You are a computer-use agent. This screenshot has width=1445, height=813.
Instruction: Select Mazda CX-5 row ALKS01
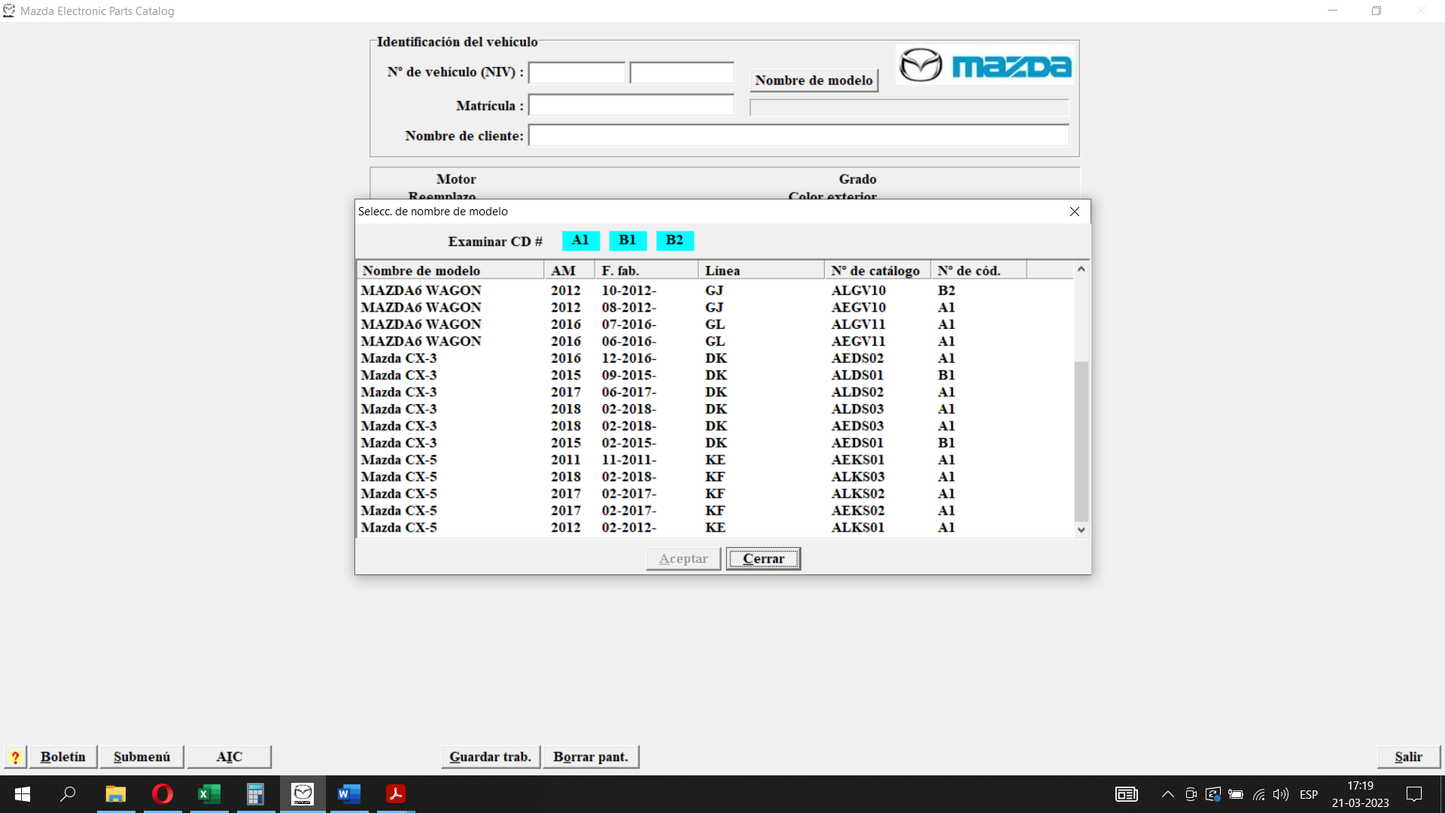tap(715, 528)
